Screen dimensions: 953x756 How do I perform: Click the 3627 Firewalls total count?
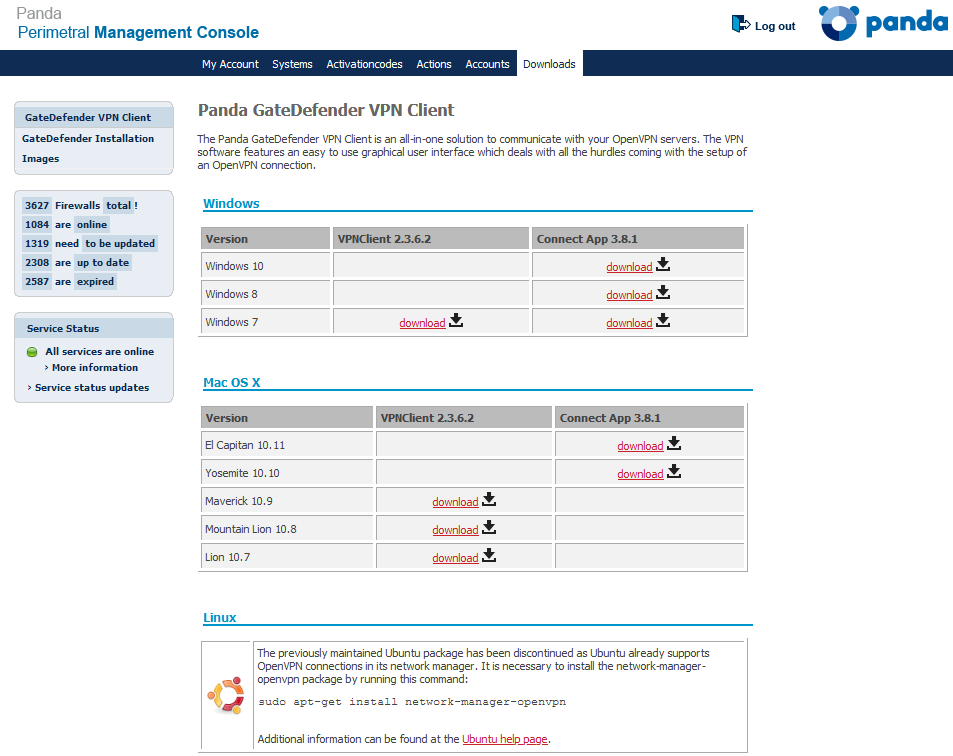pos(81,205)
